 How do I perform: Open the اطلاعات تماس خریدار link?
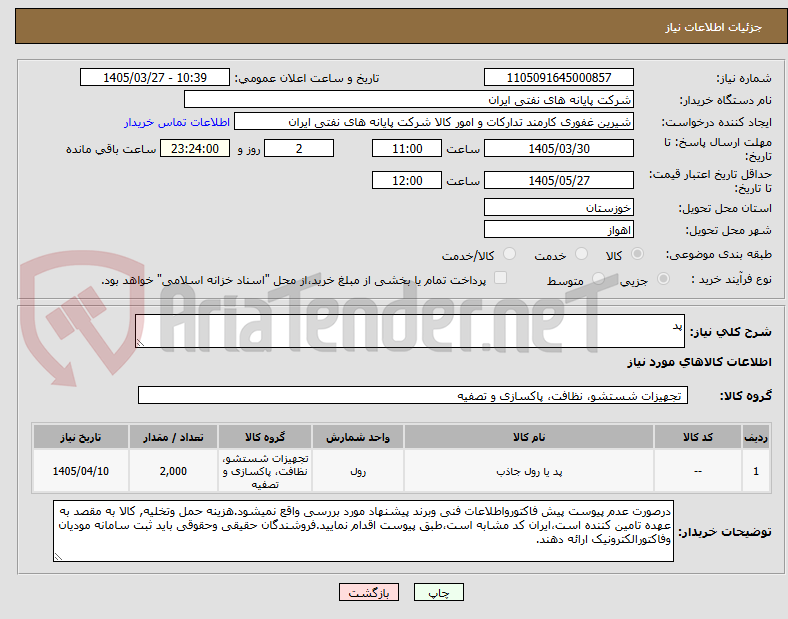177,122
